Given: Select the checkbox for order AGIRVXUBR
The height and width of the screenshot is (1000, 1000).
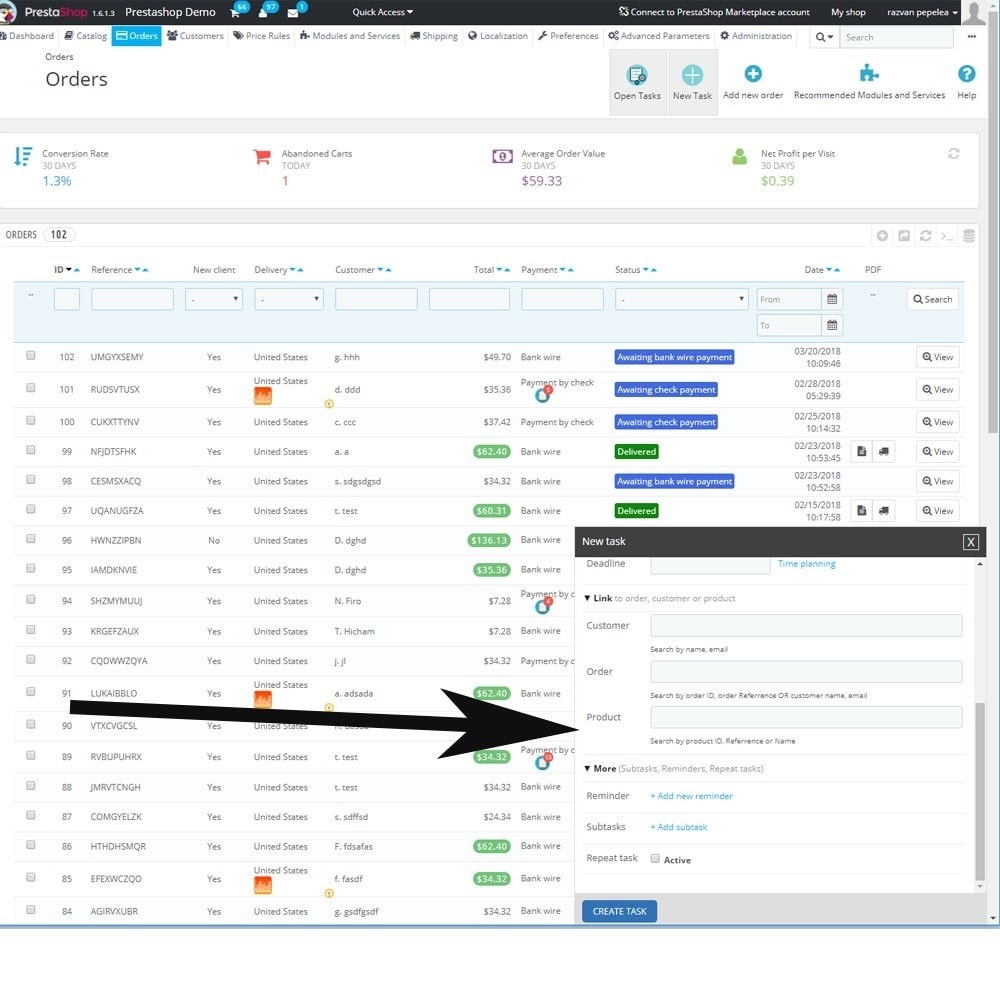Looking at the screenshot, I should (31, 911).
